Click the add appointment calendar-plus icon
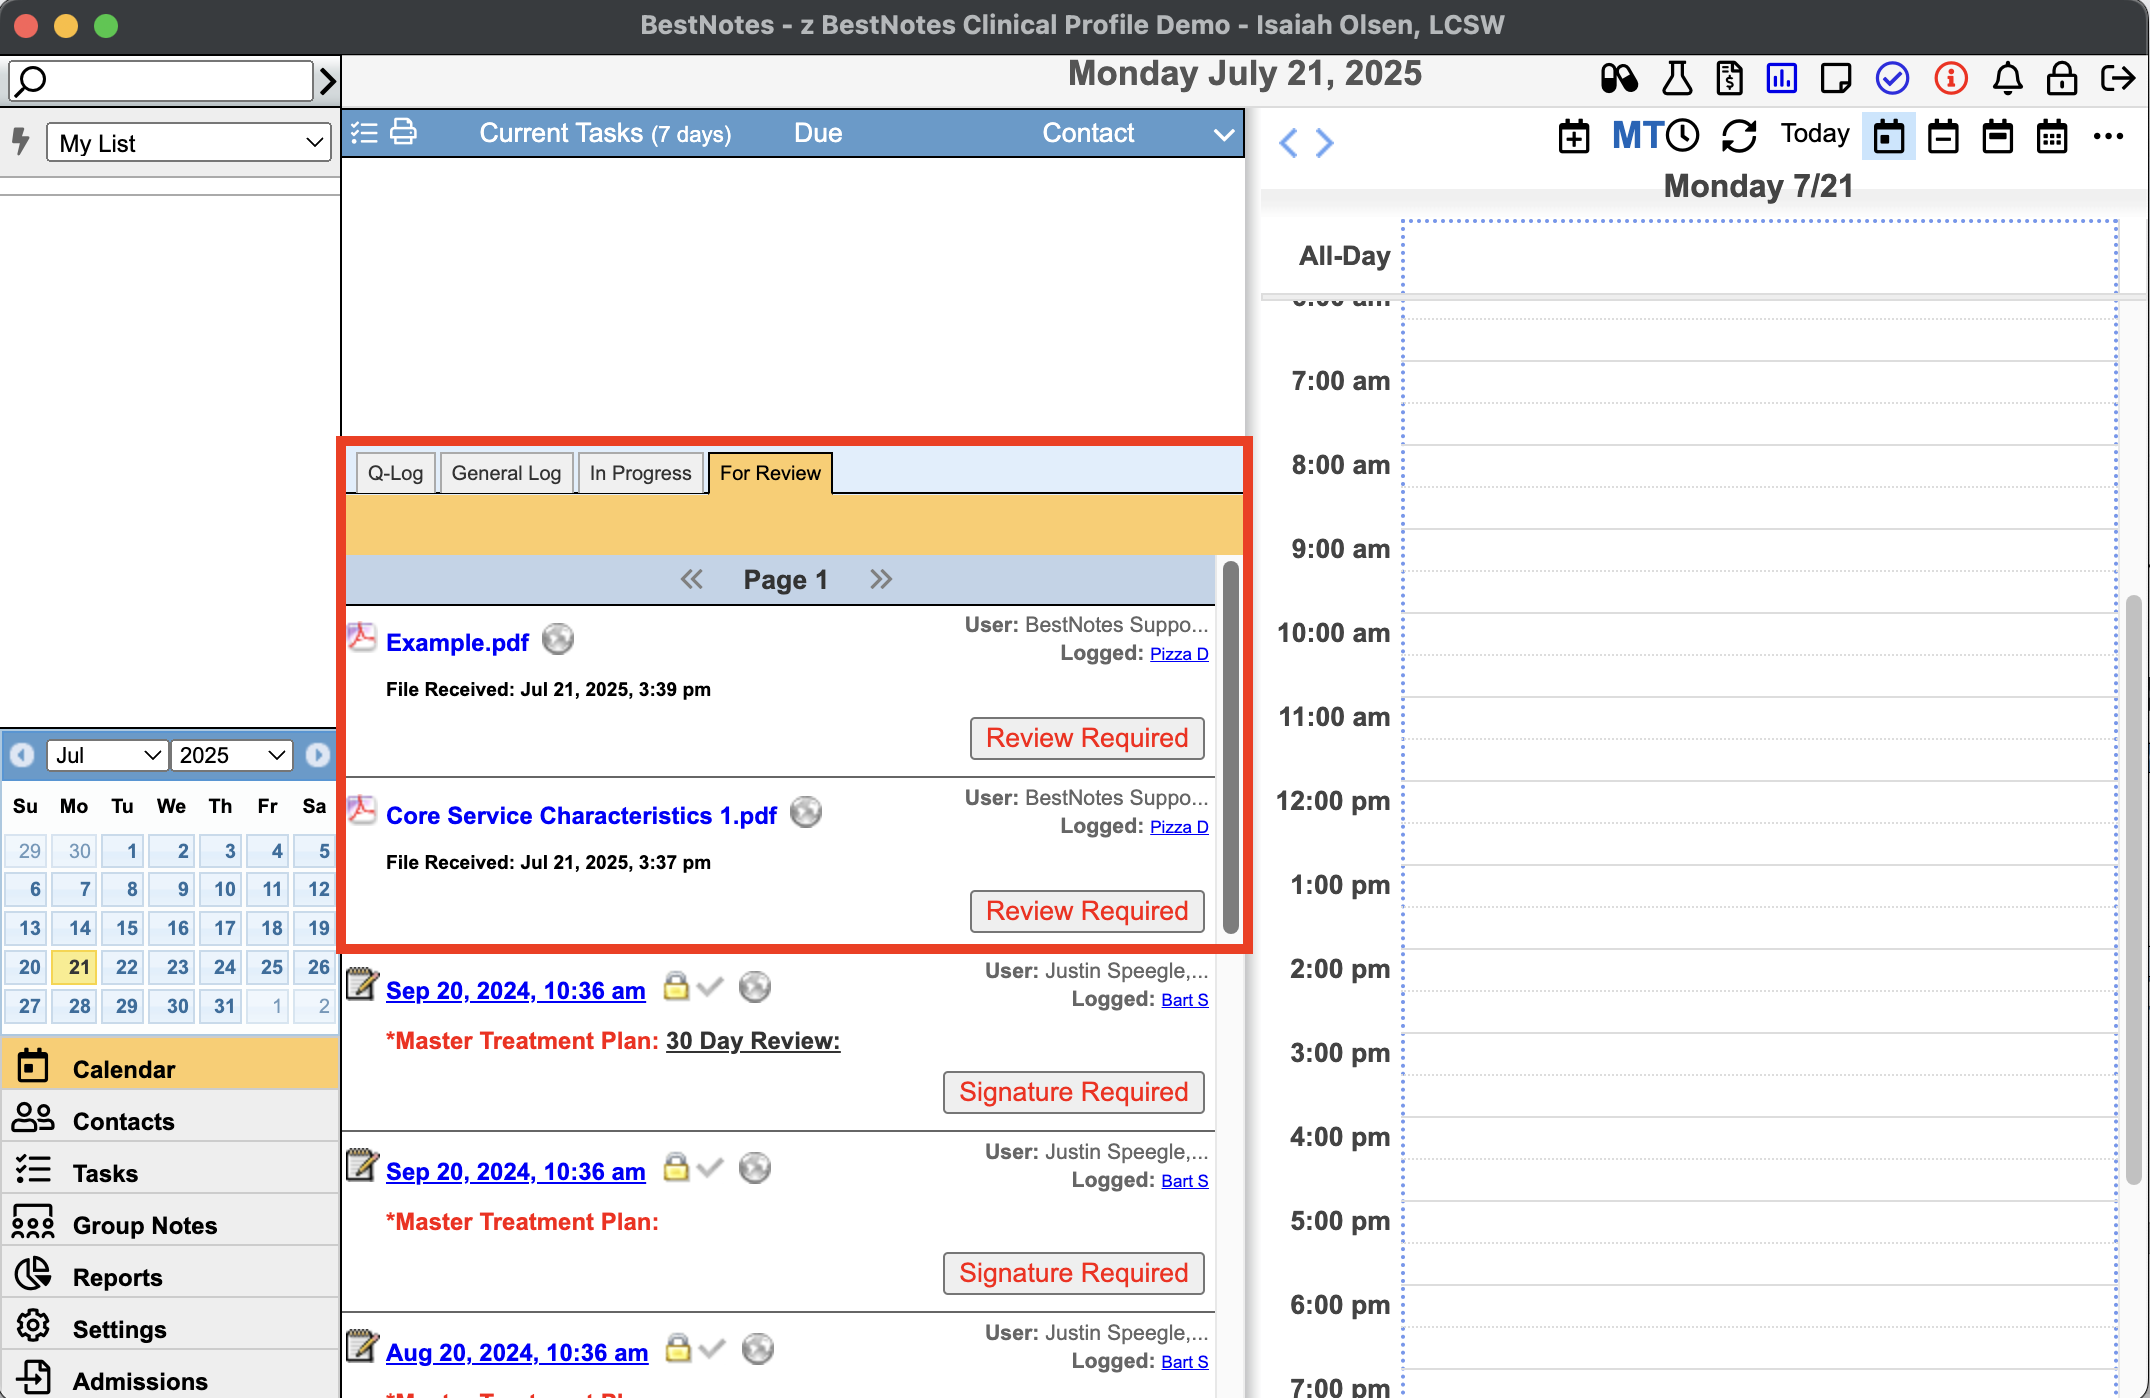The height and width of the screenshot is (1398, 2150). point(1573,136)
